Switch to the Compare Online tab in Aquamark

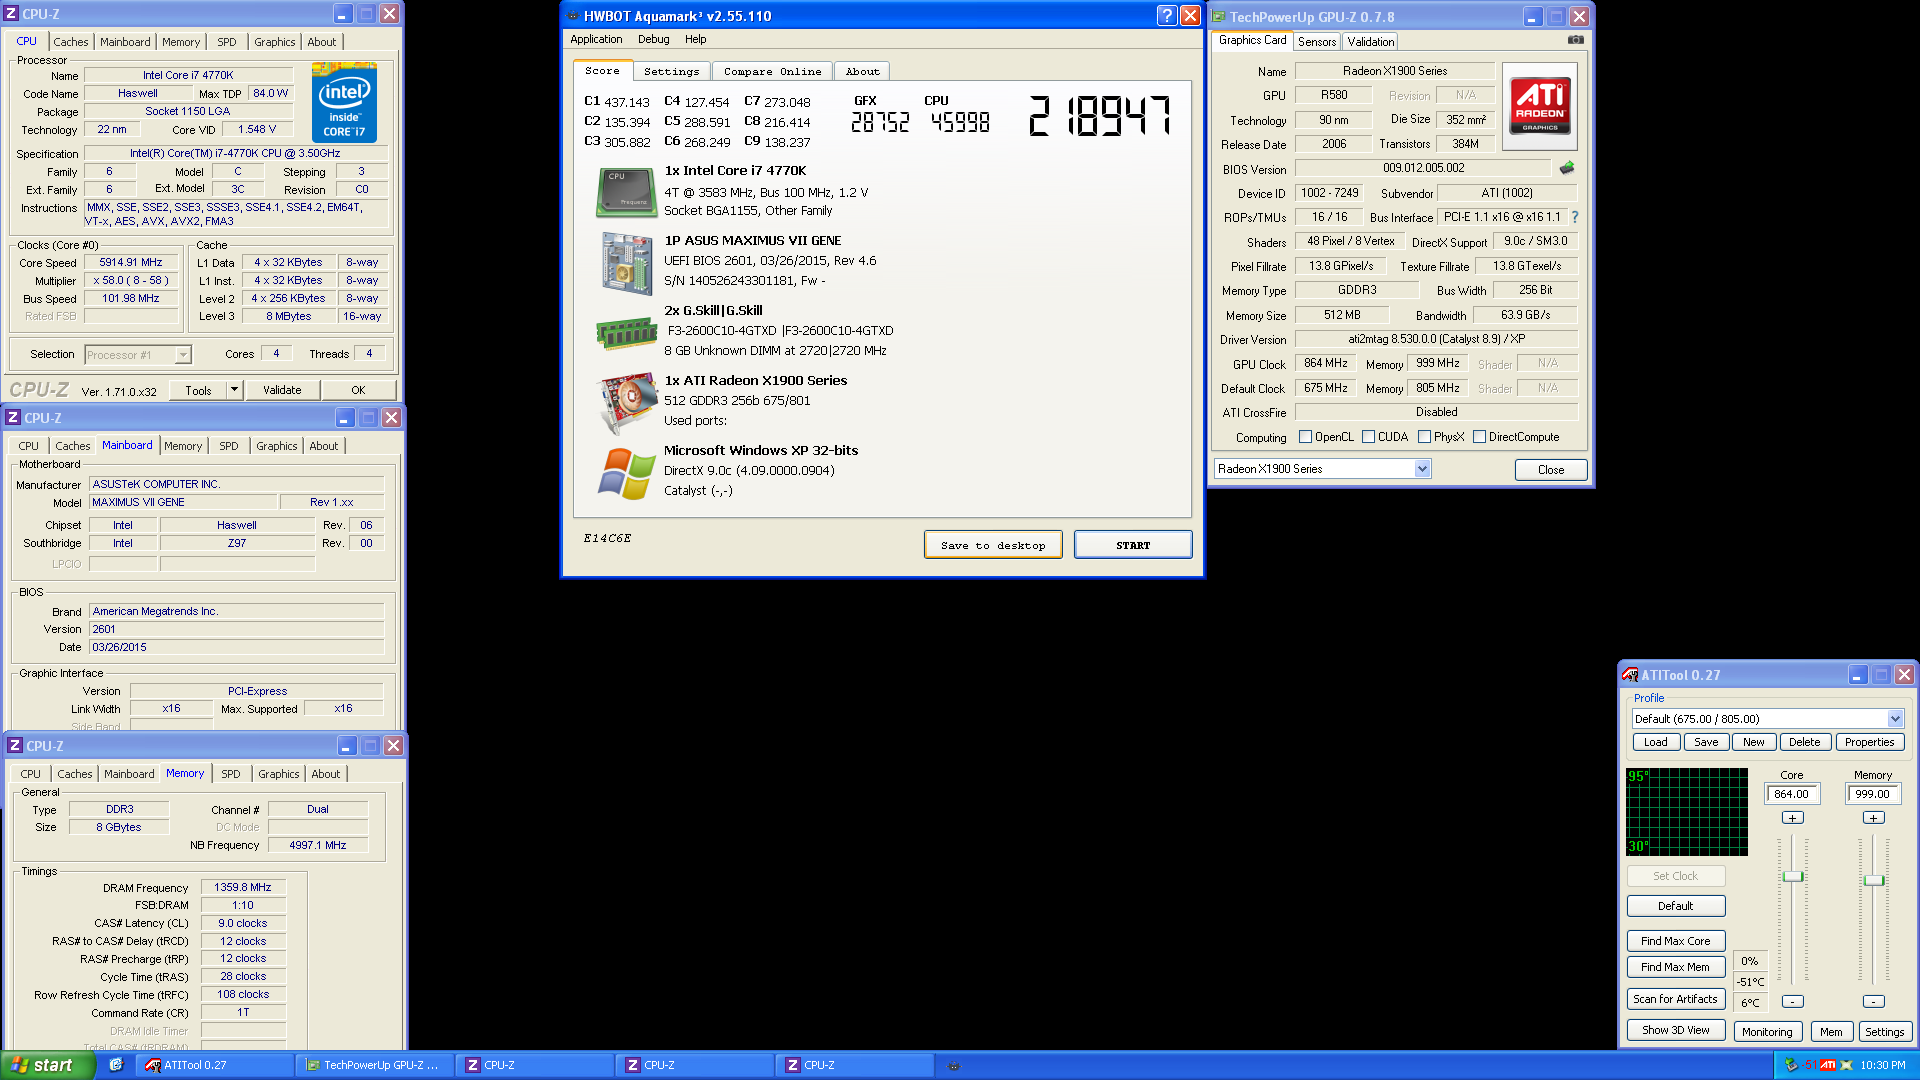coord(772,72)
